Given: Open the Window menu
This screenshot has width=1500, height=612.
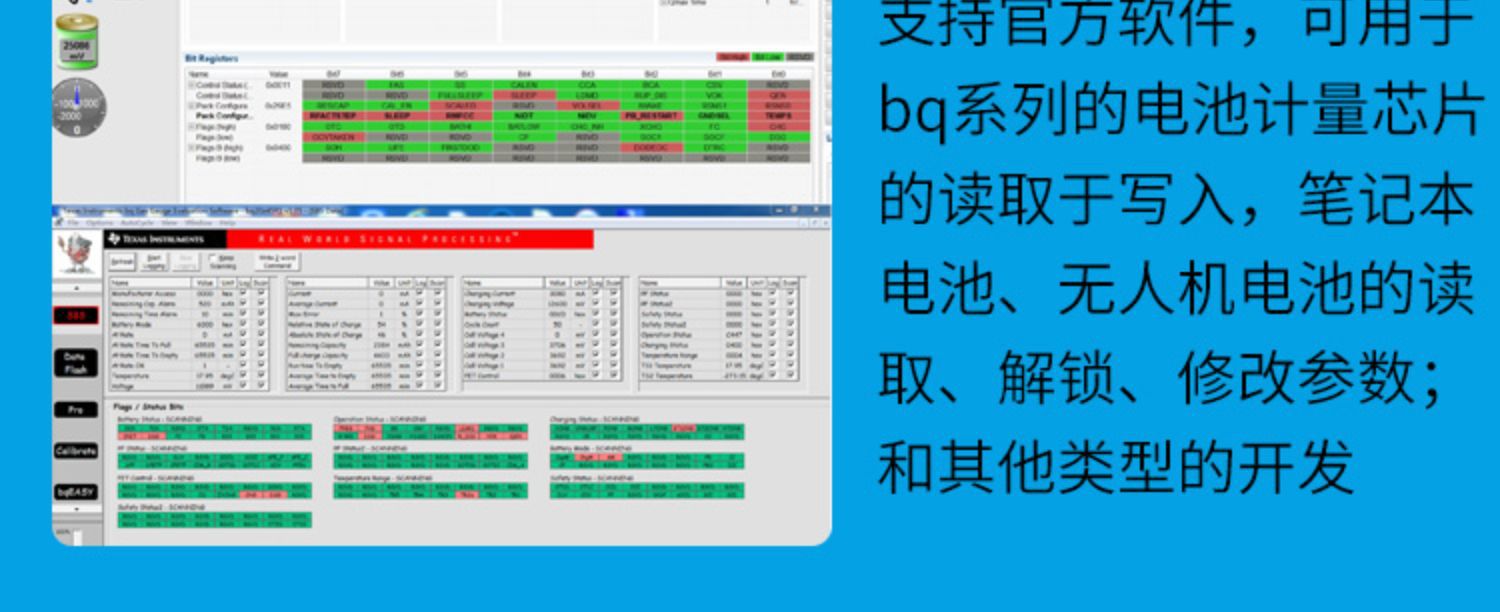Looking at the screenshot, I should 199,223.
